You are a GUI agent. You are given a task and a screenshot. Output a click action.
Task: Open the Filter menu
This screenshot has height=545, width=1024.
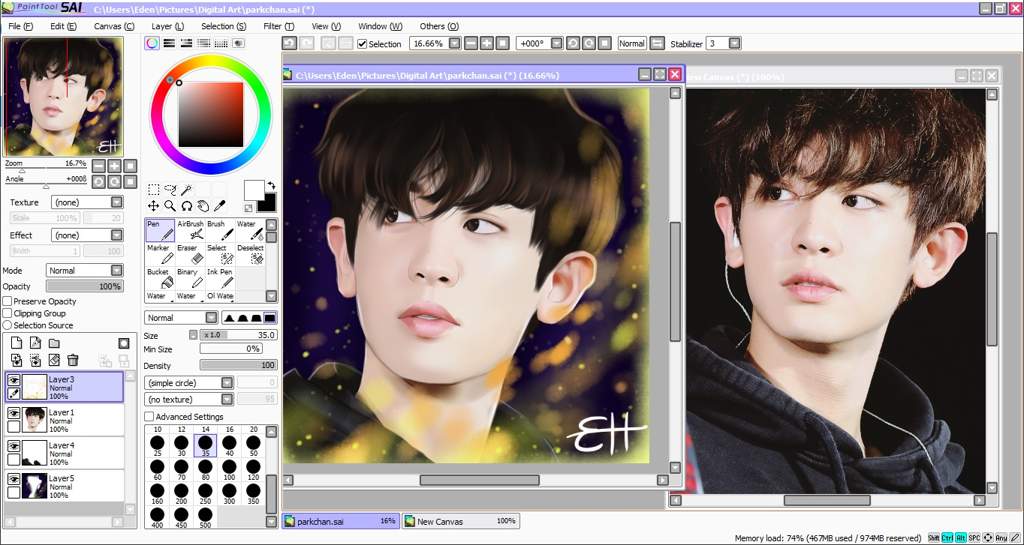click(x=279, y=26)
